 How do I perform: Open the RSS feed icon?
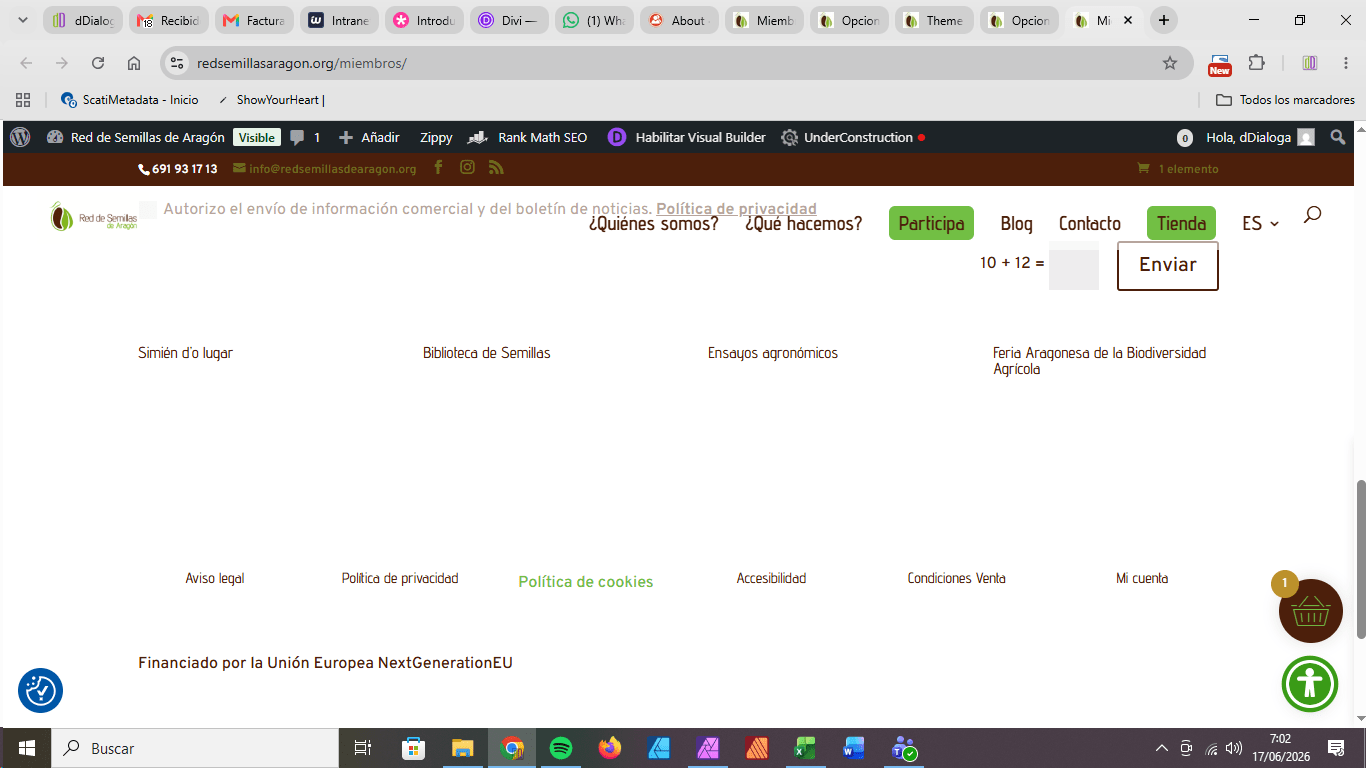(496, 167)
